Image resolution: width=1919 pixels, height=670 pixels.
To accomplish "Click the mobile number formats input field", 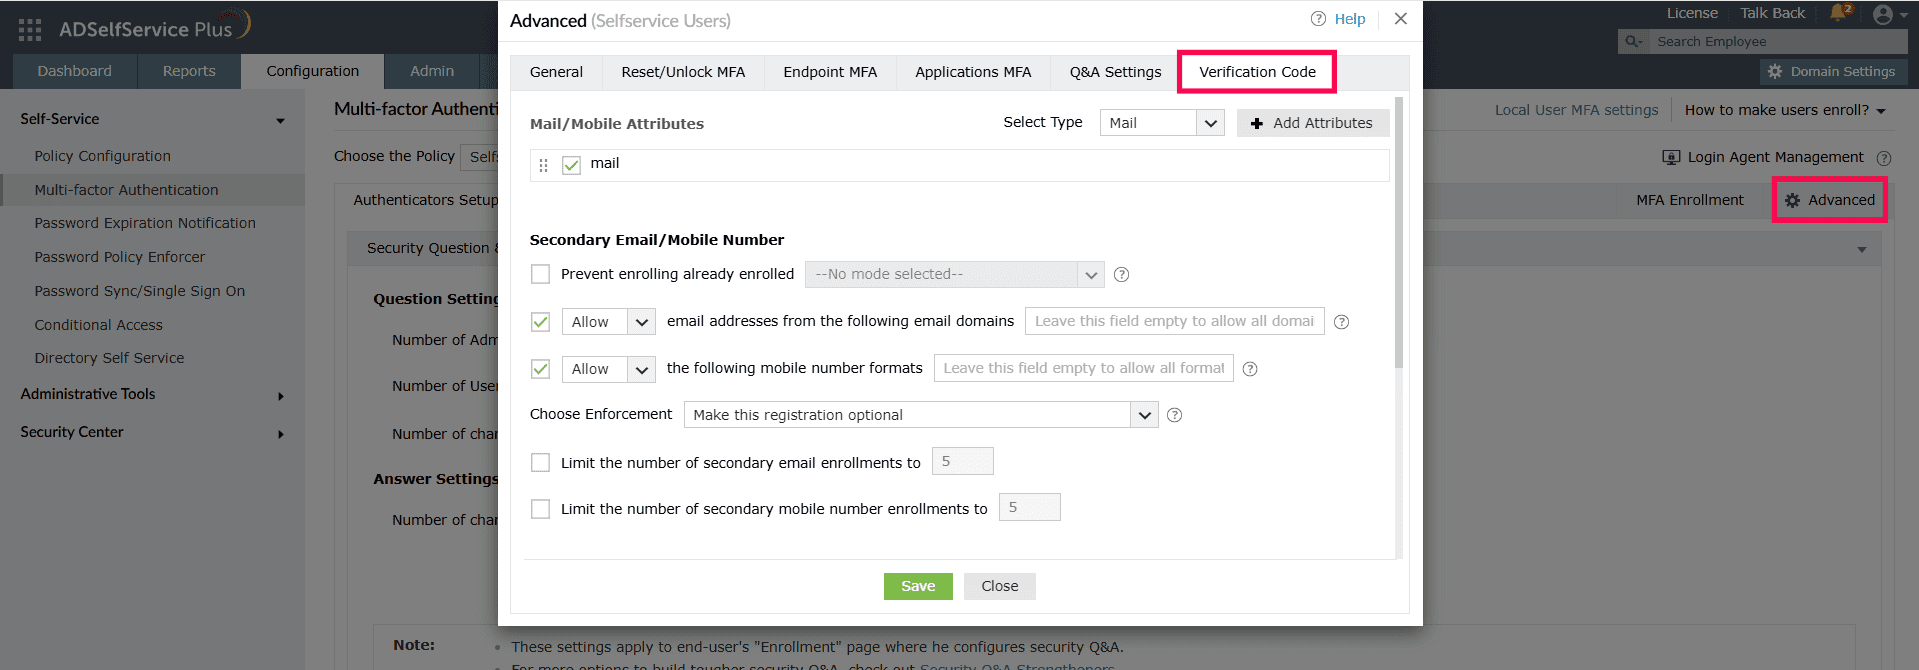I will [x=1083, y=369].
